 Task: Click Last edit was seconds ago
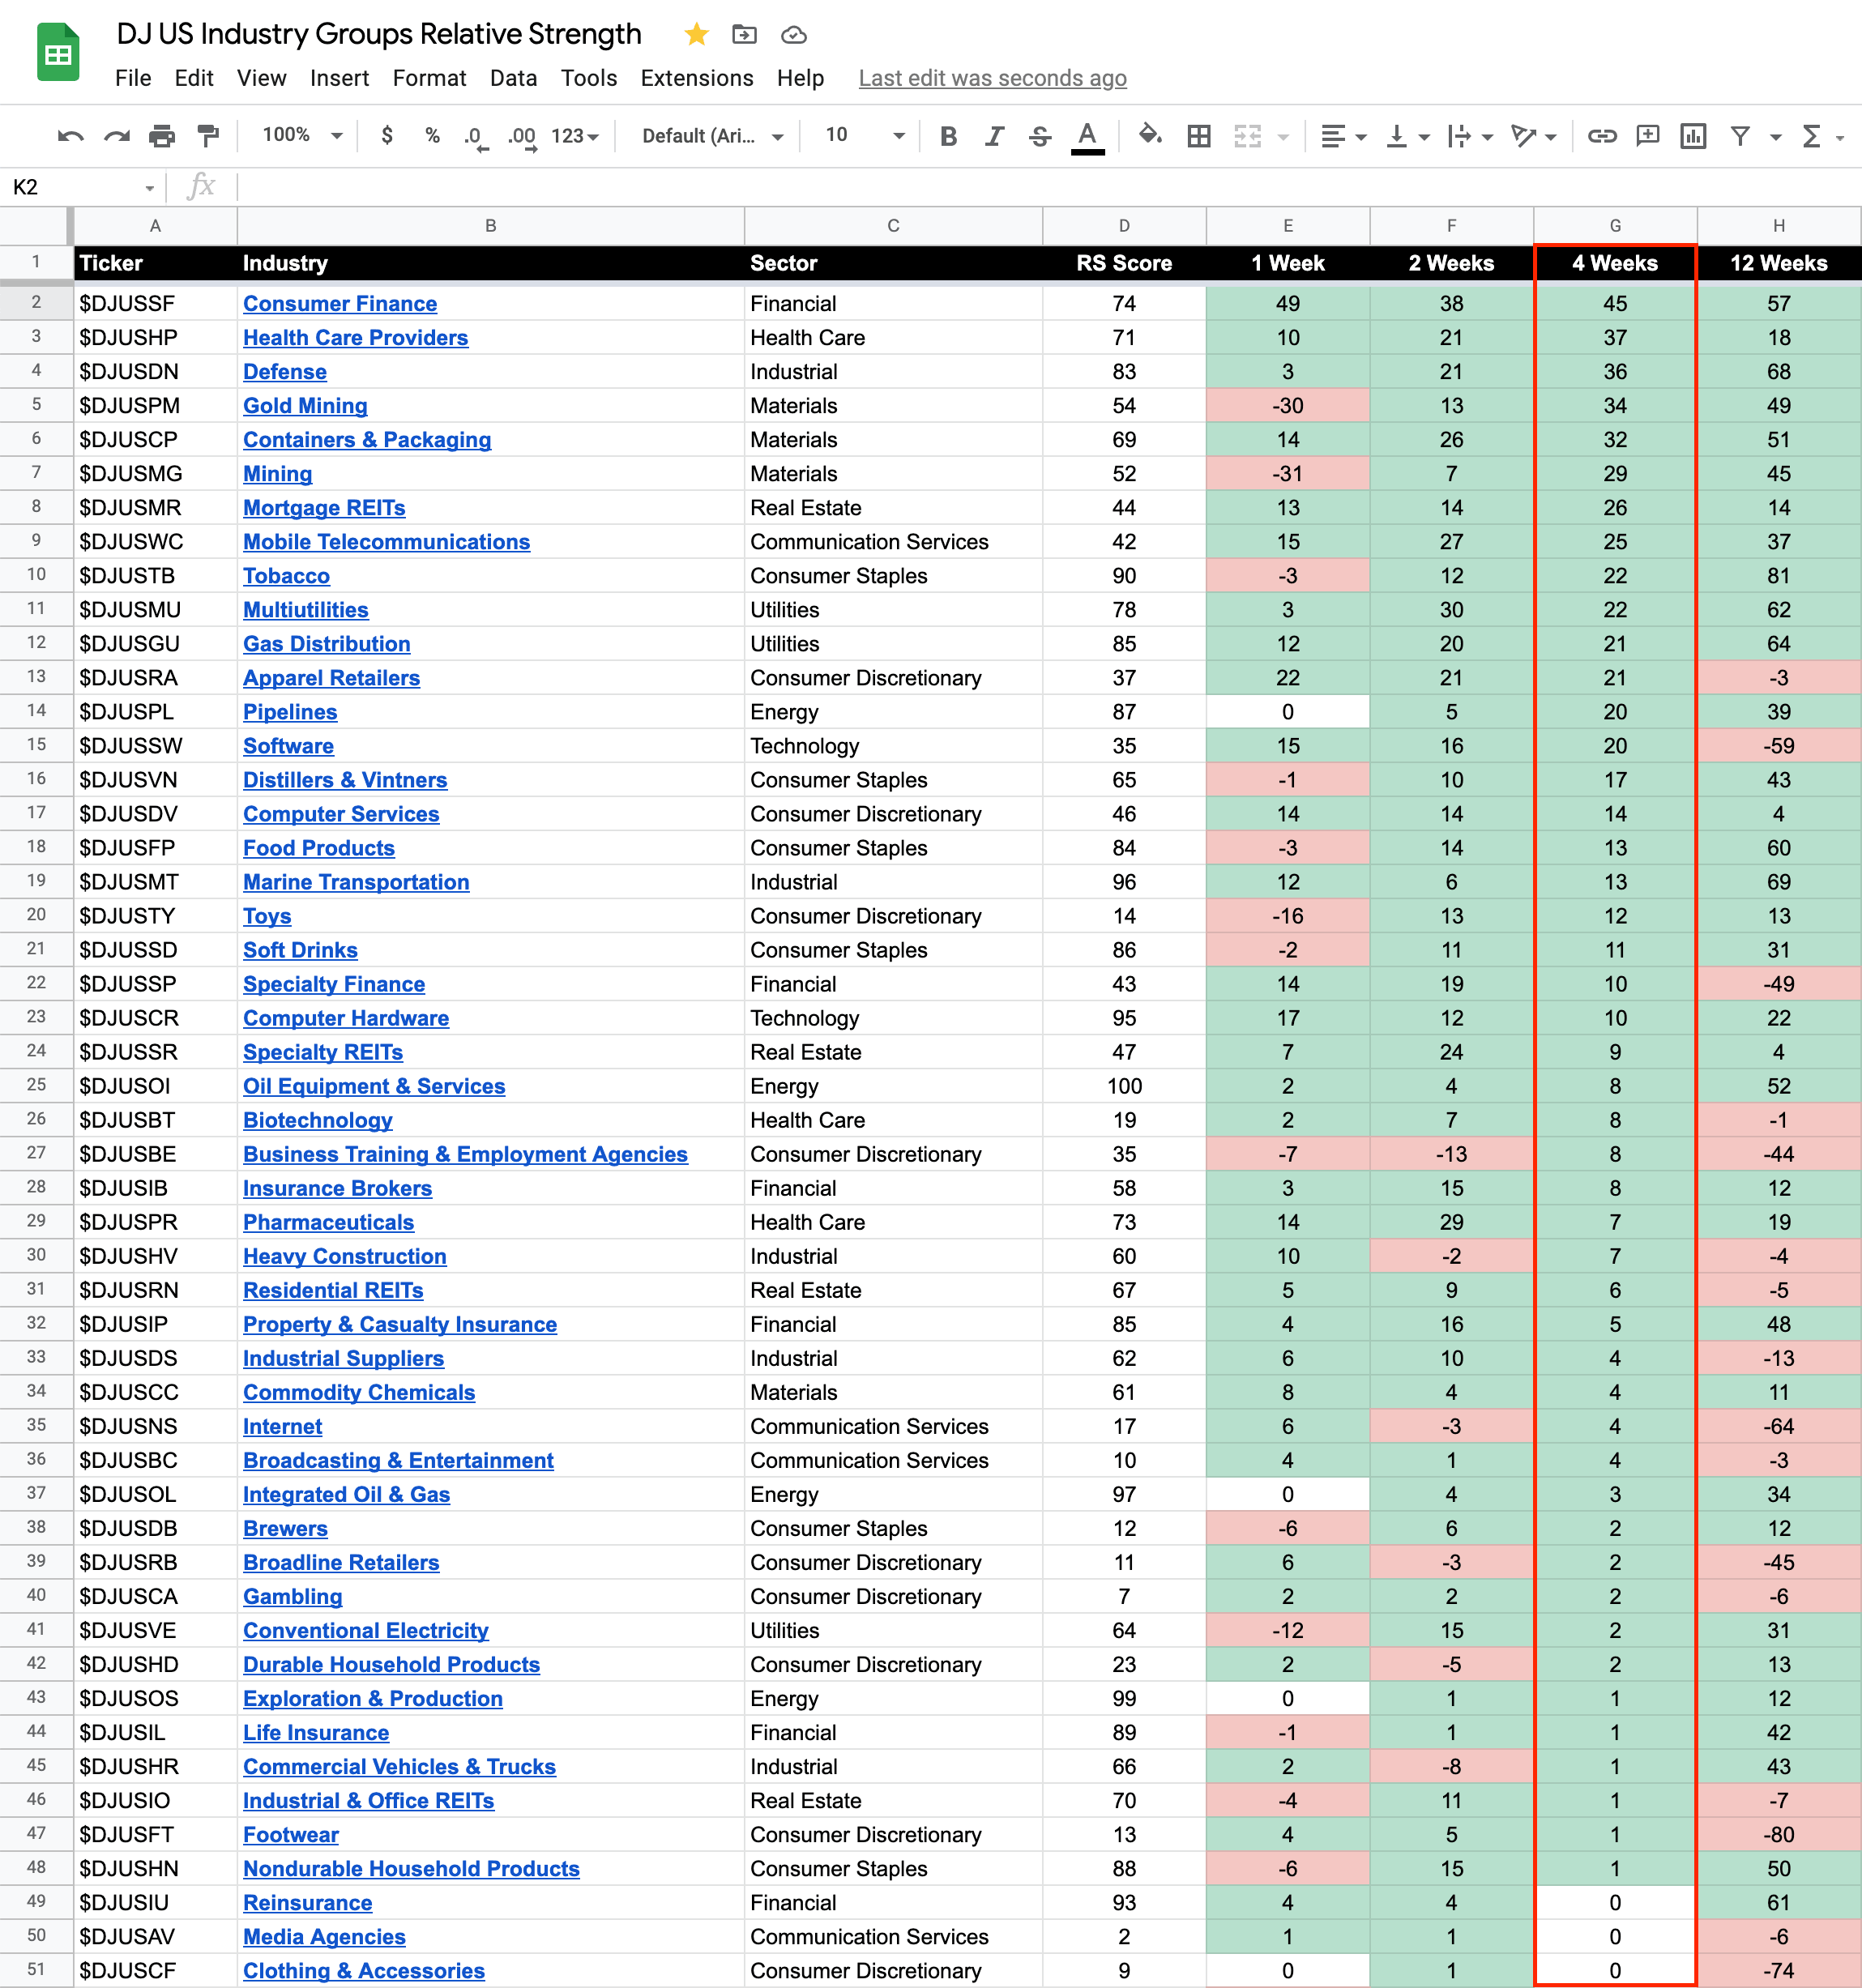click(992, 78)
